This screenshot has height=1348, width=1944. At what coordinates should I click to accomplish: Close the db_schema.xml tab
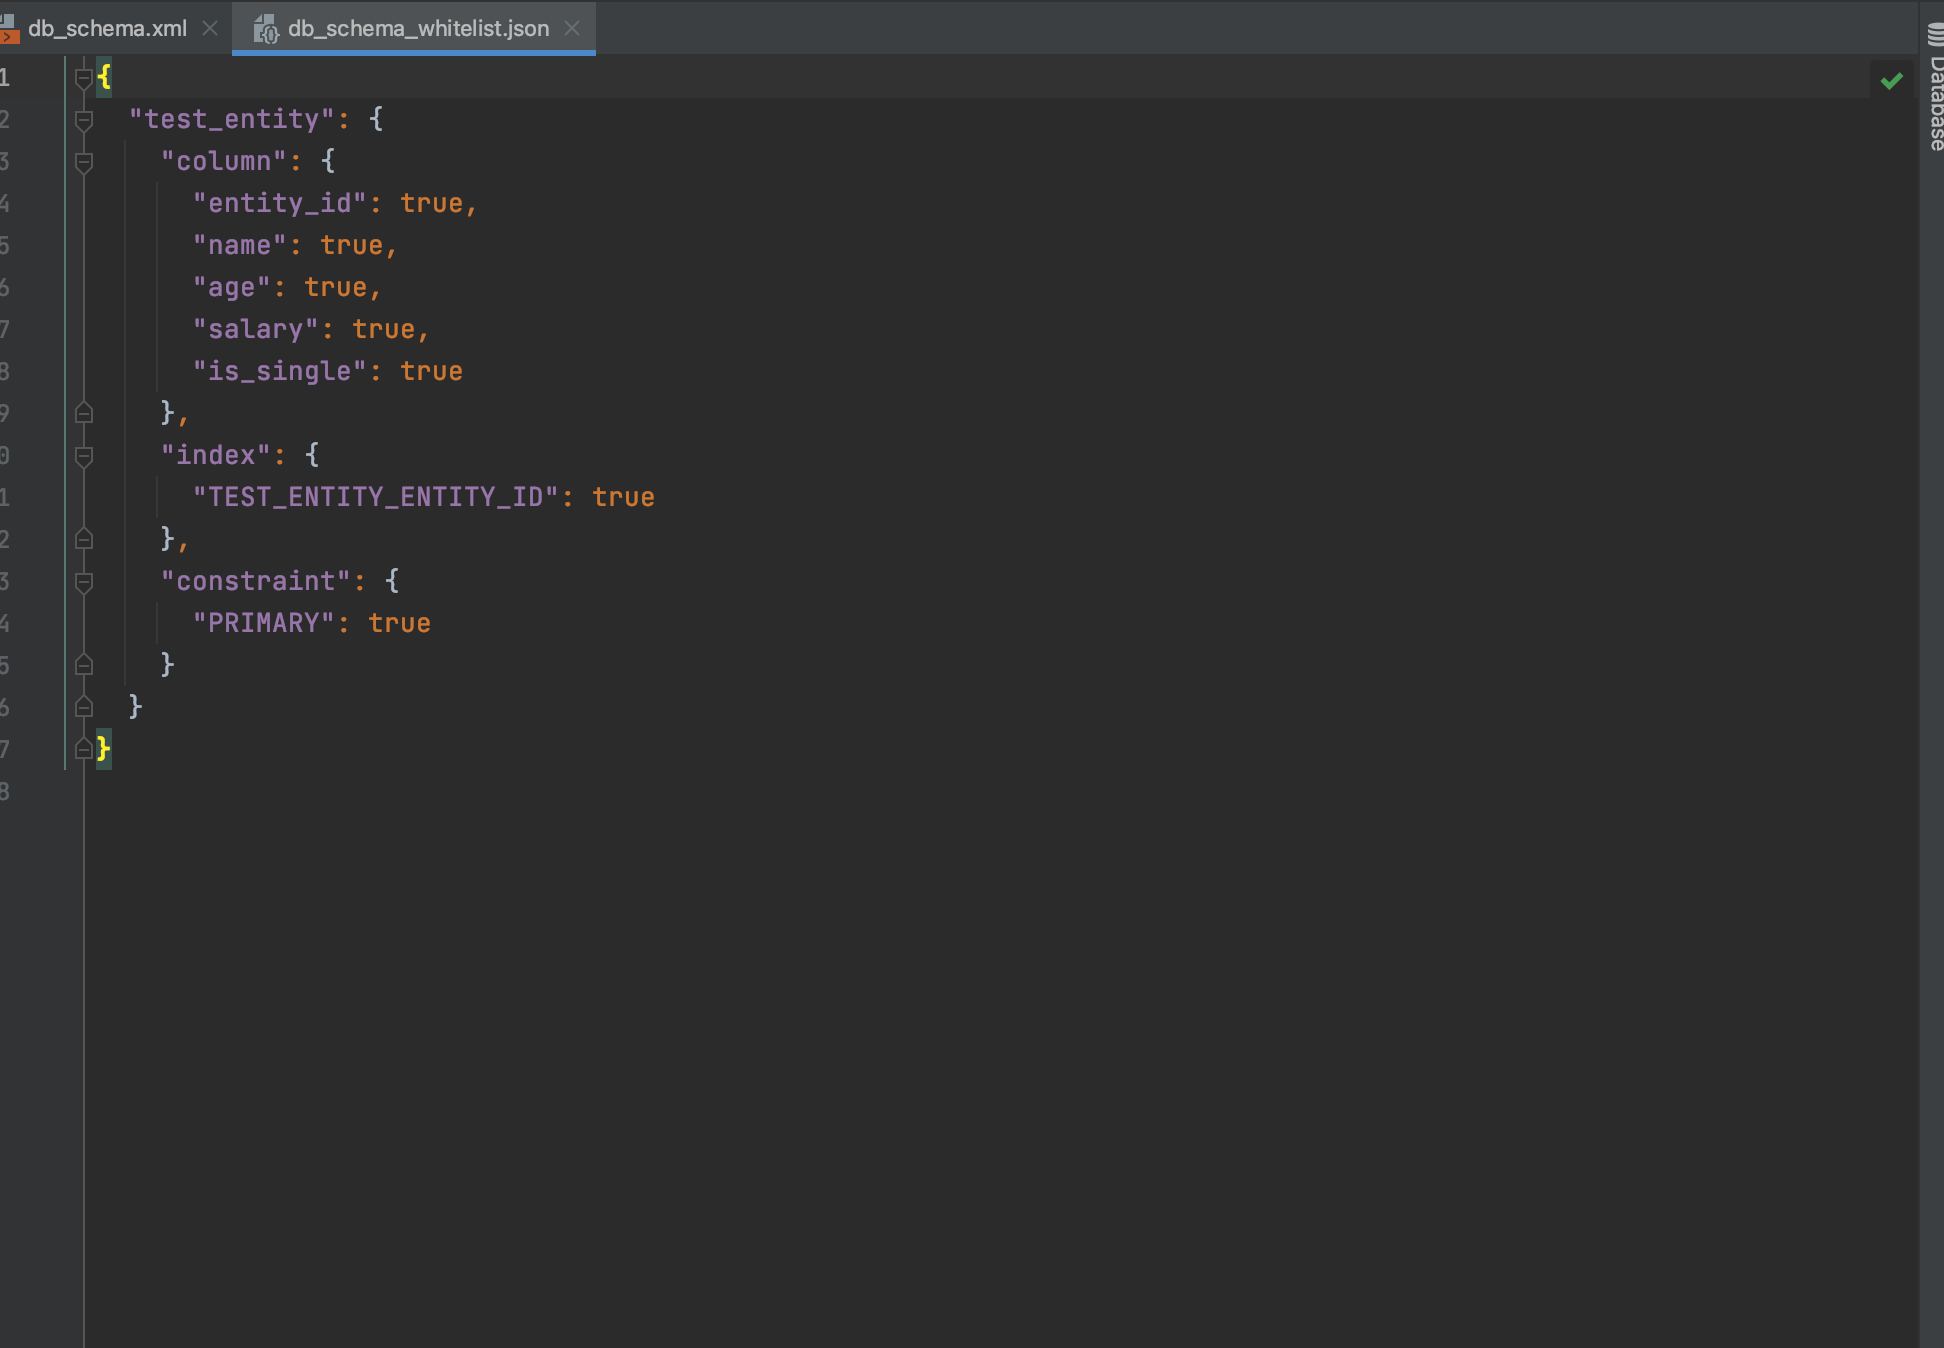(x=210, y=28)
